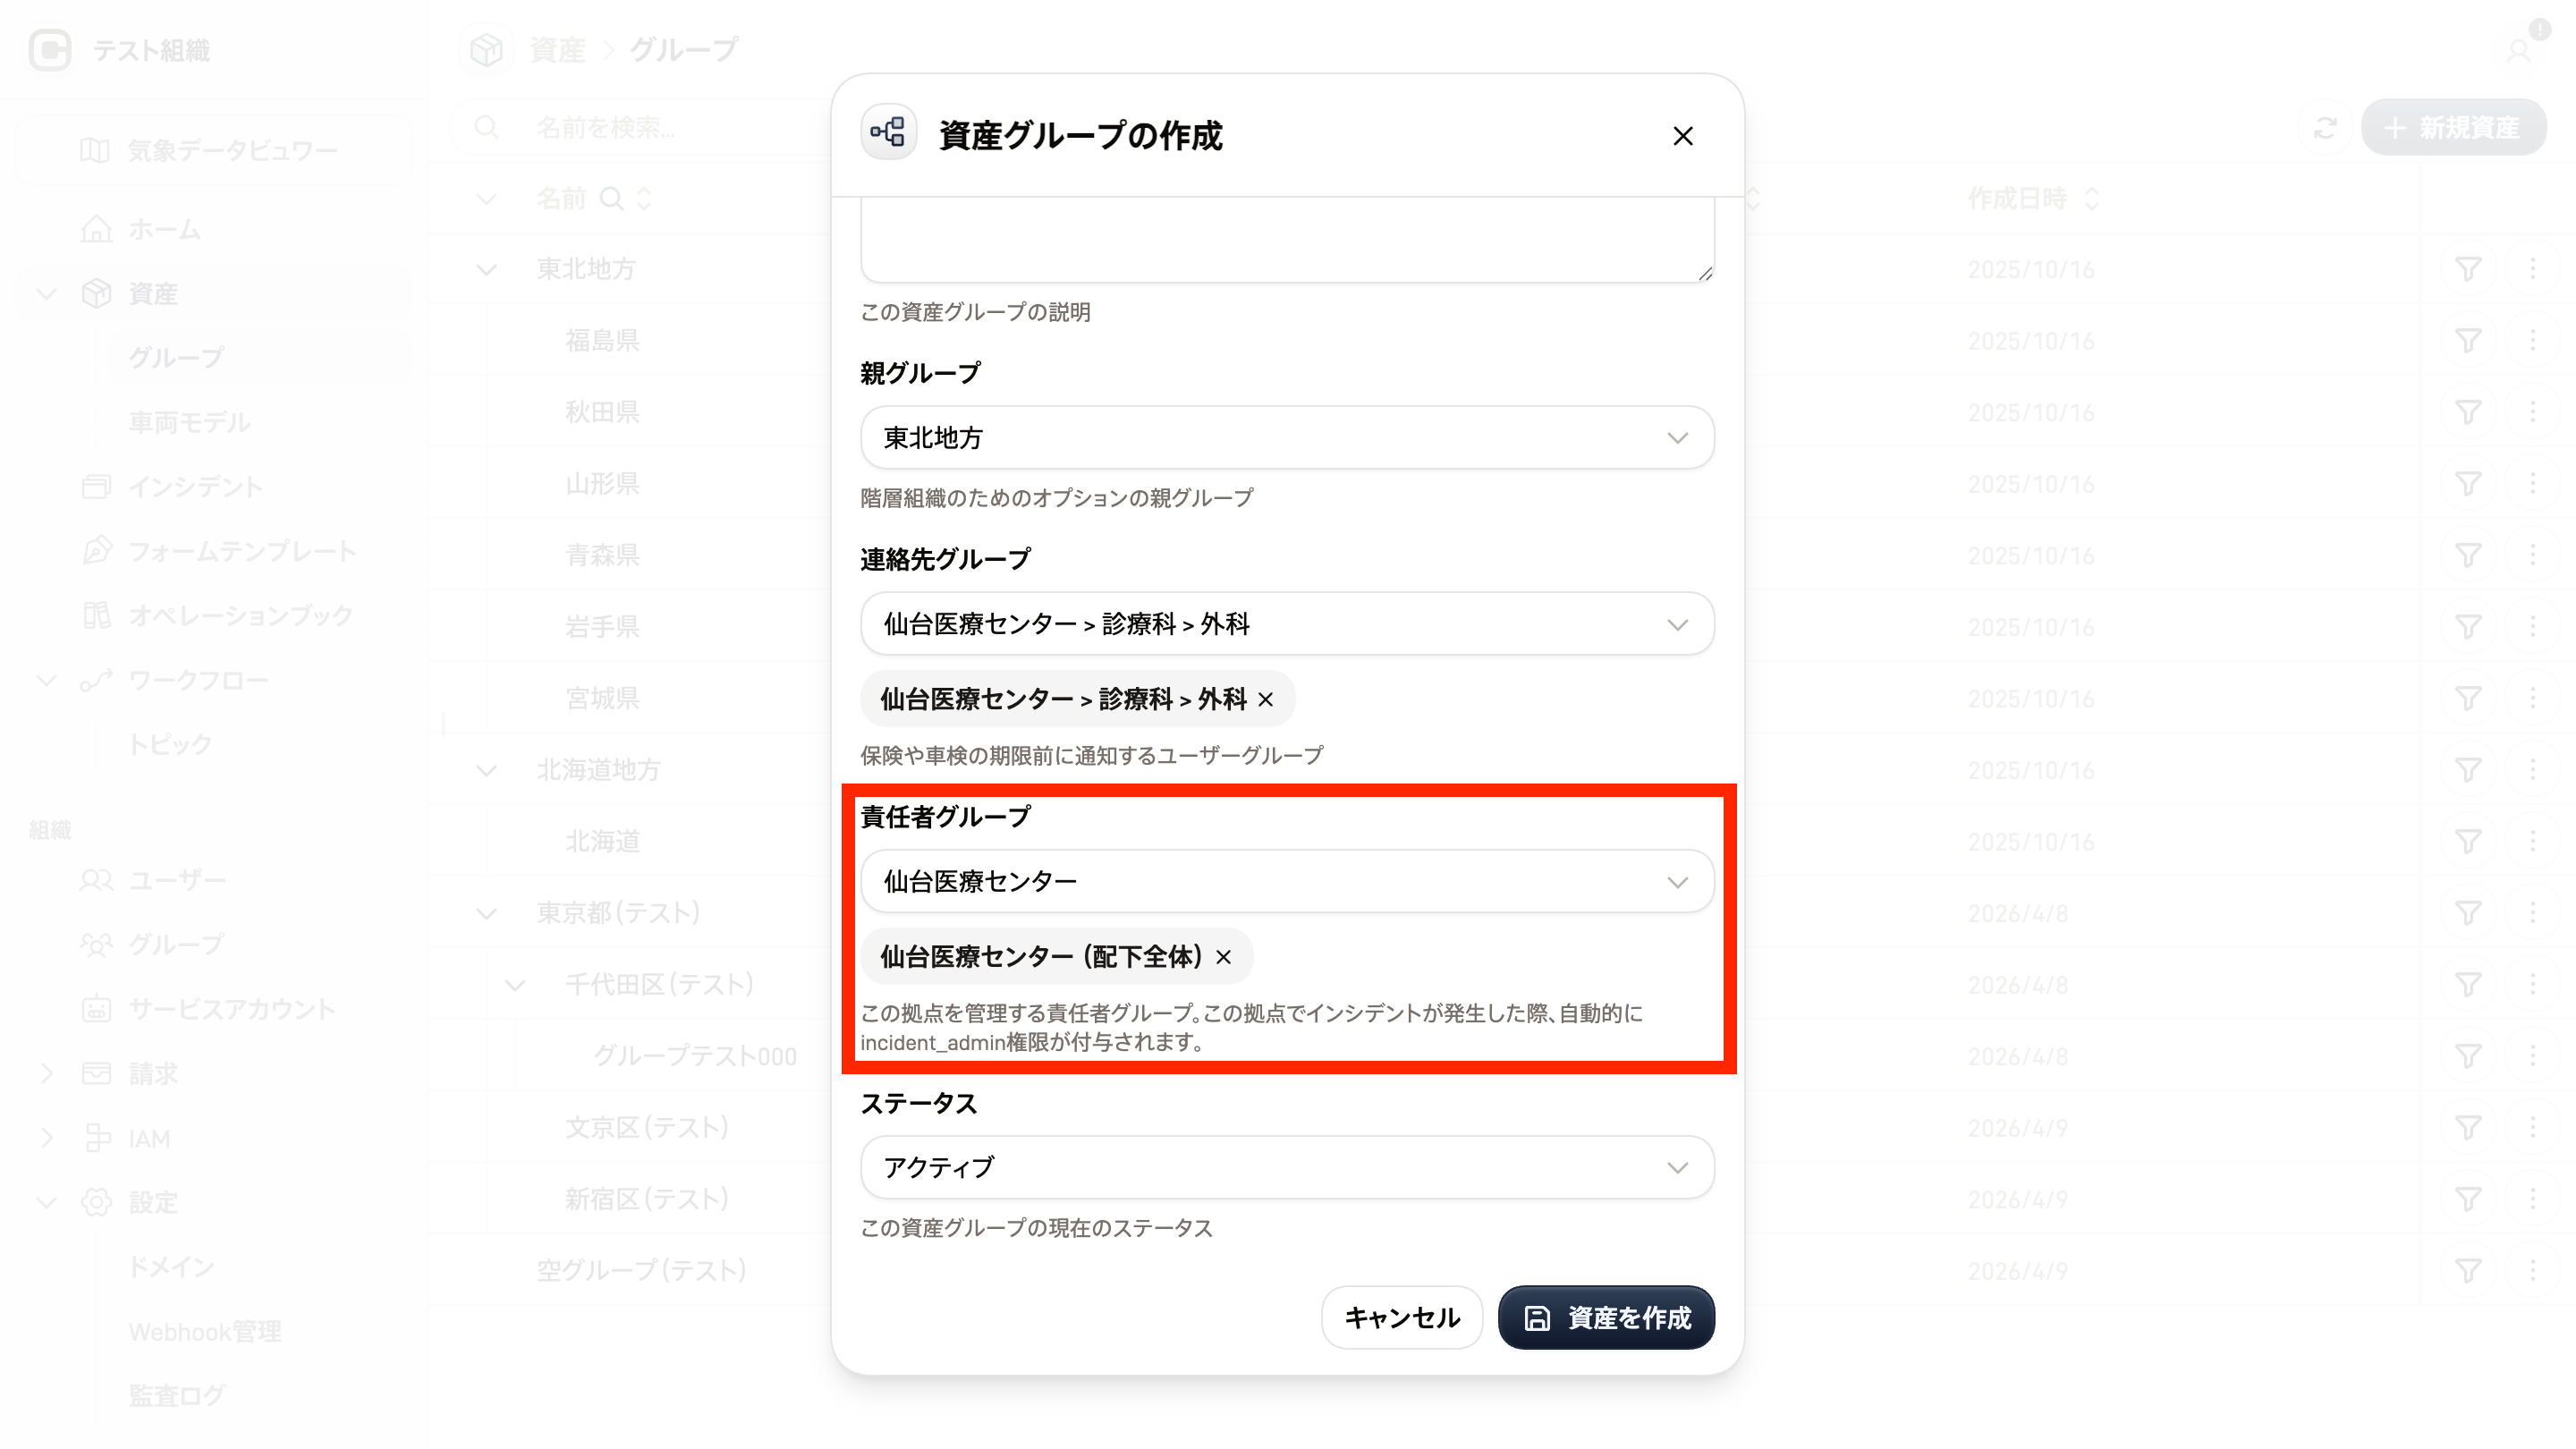Viewport: 2576px width, 1449px height.
Task: Open the 親グループ dropdown showing 東北地方
Action: point(1287,438)
